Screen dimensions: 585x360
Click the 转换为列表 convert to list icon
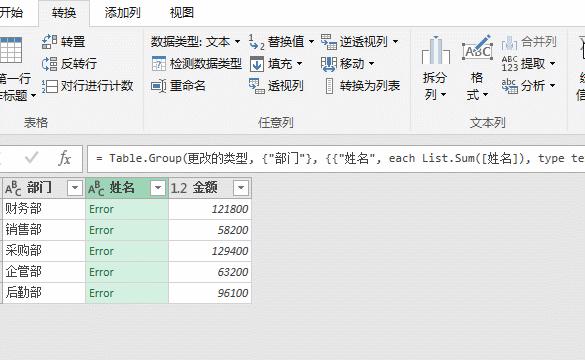click(x=329, y=86)
